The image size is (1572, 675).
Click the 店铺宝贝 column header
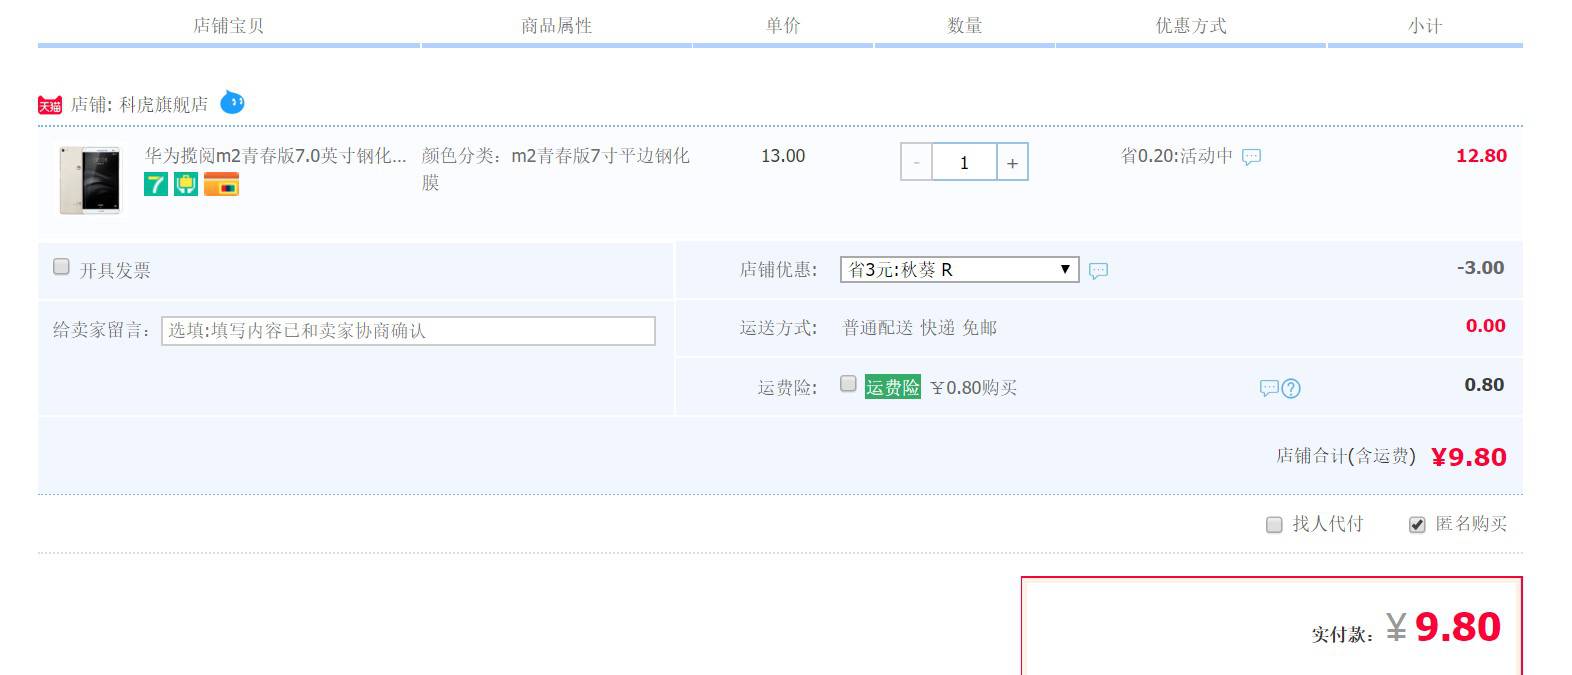pos(228,26)
